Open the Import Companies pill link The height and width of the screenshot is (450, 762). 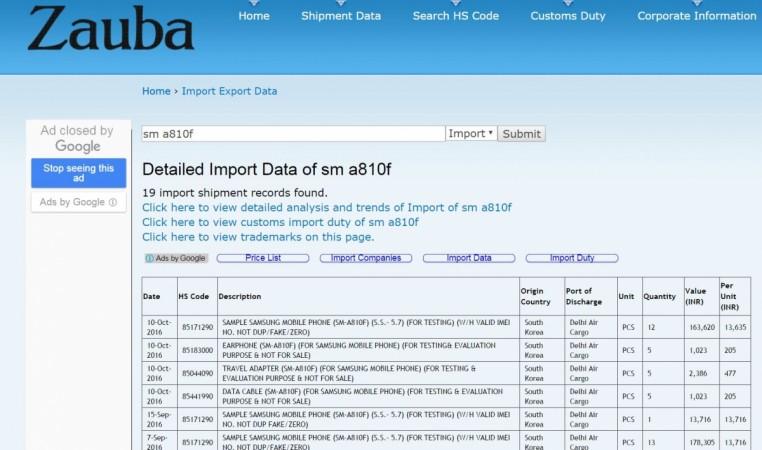[366, 258]
